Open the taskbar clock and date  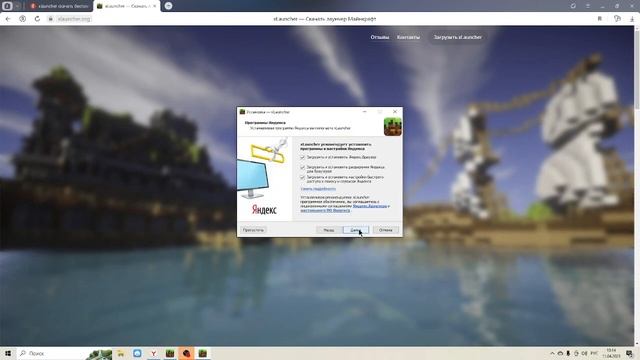[x=611, y=353]
